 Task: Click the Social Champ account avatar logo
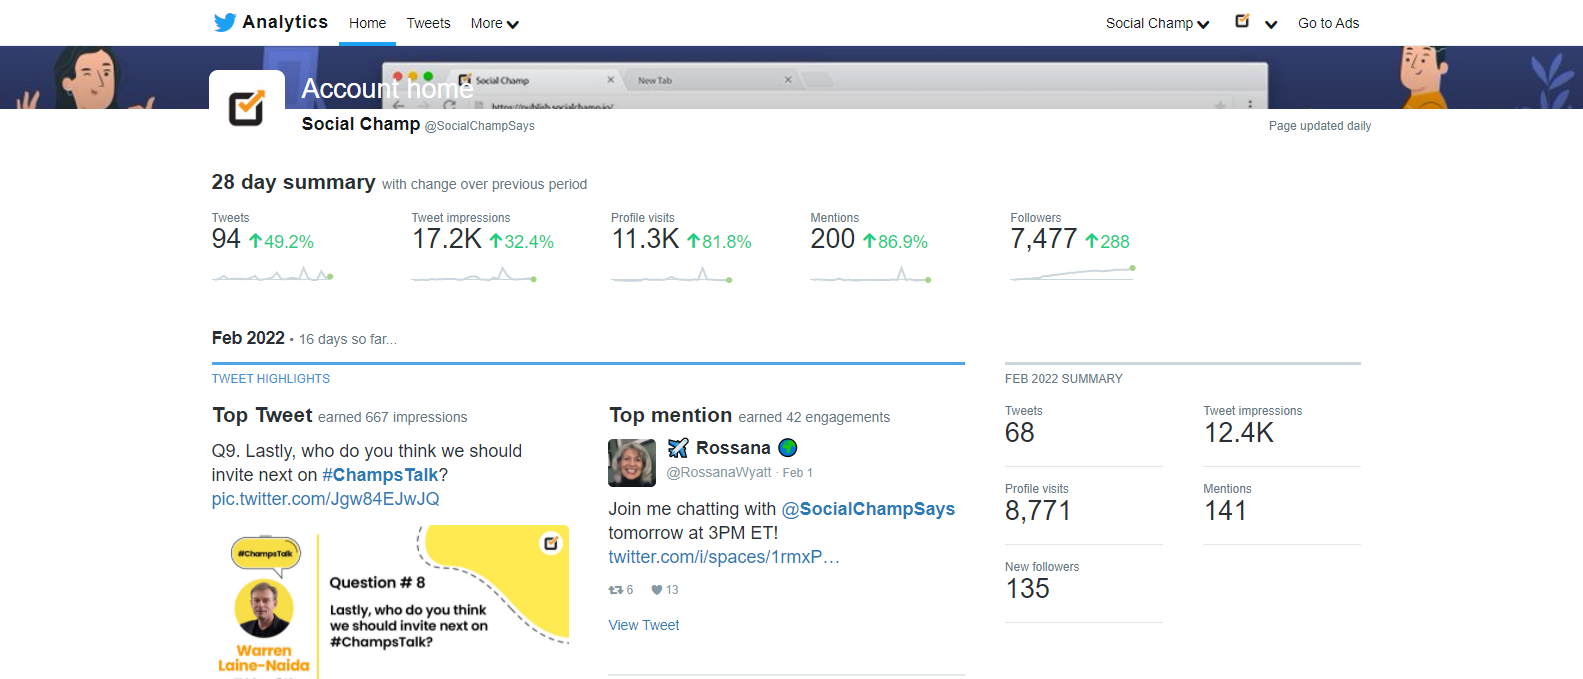coord(247,108)
